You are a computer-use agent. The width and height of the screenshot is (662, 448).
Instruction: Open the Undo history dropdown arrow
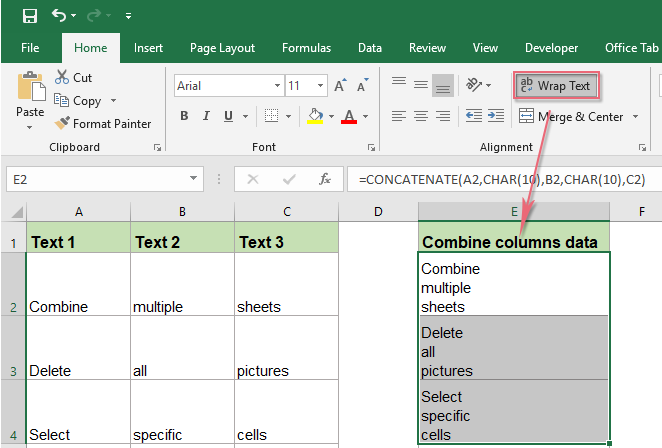(74, 16)
